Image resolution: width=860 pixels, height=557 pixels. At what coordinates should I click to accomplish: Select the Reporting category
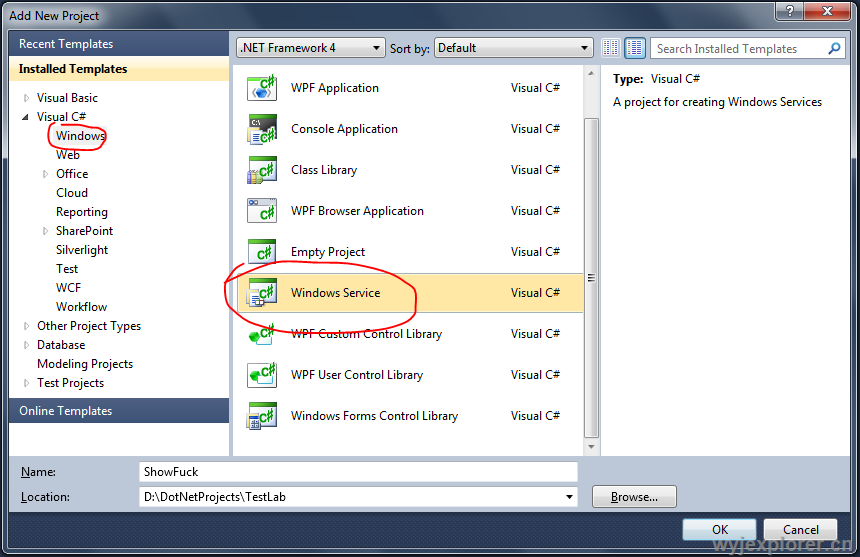point(82,212)
